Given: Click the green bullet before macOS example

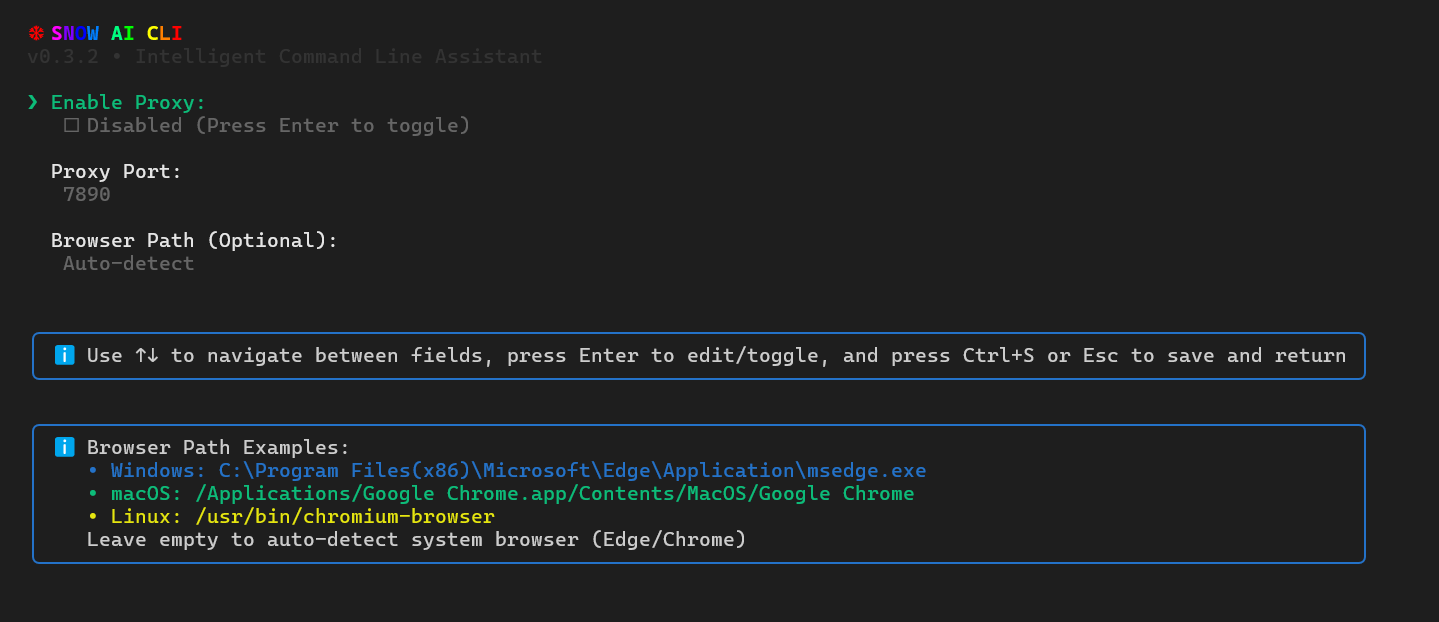Looking at the screenshot, I should [93, 493].
